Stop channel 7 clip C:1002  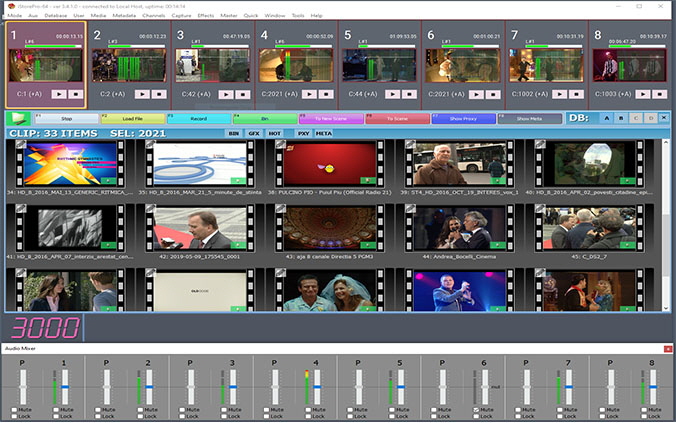point(576,94)
